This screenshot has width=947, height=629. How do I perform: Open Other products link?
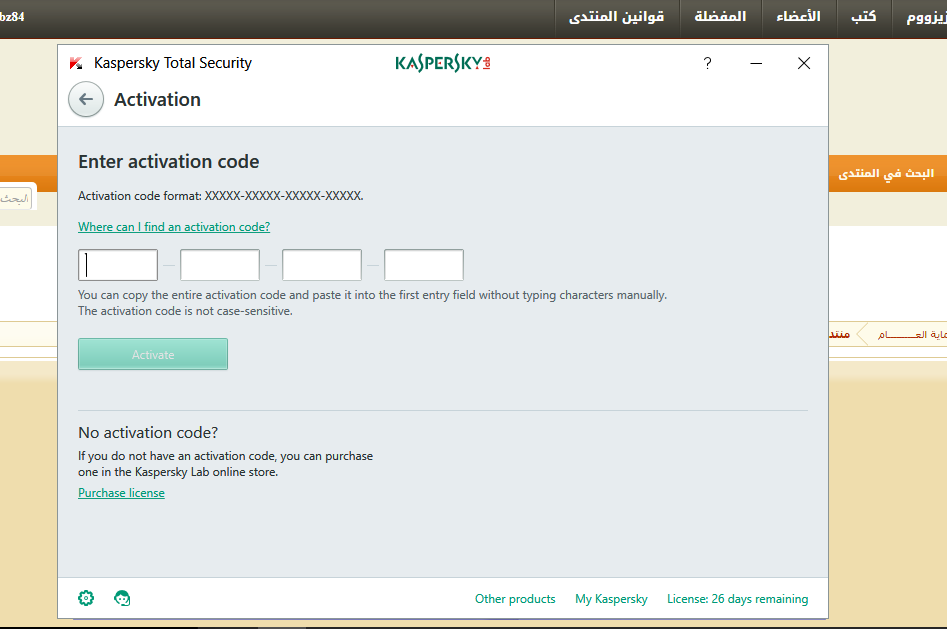pos(515,599)
